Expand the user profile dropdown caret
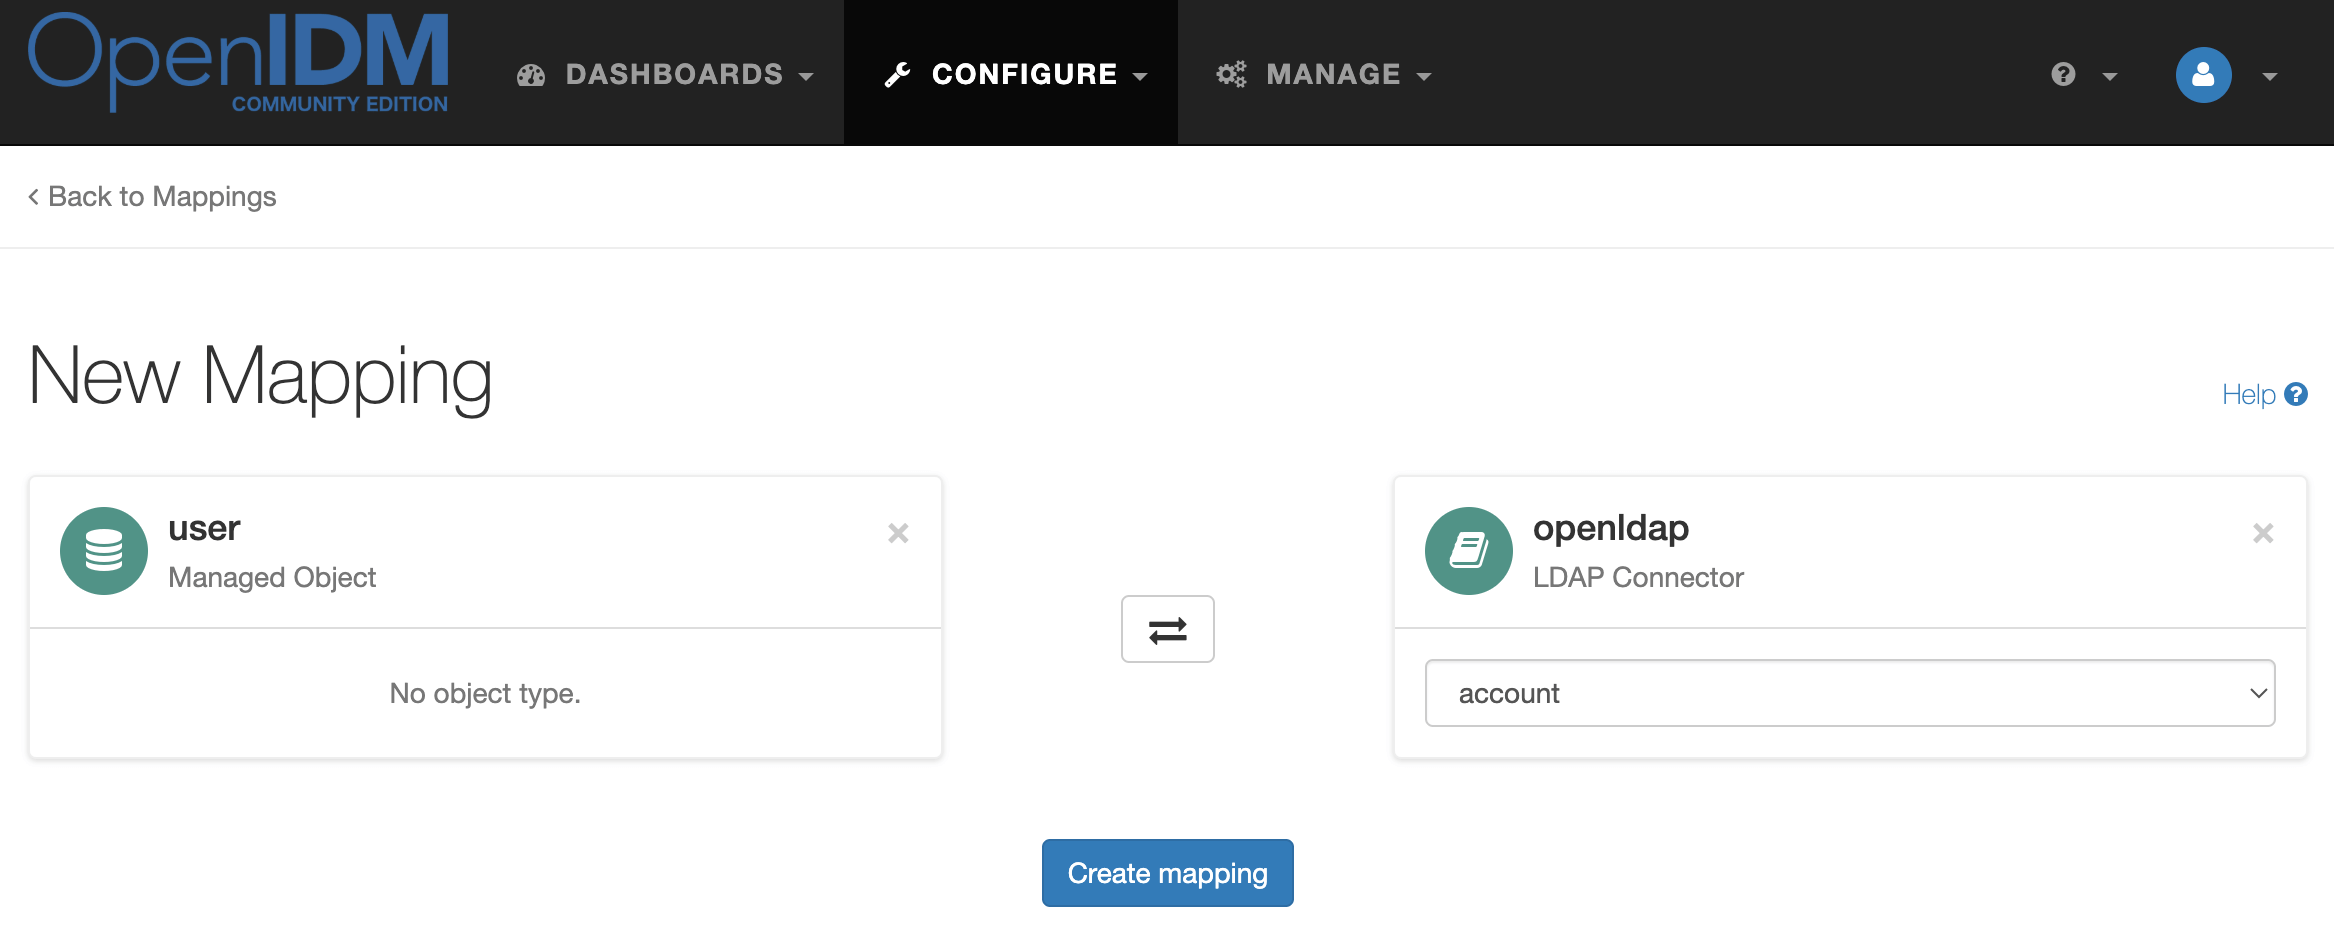The height and width of the screenshot is (948, 2334). click(x=2270, y=76)
